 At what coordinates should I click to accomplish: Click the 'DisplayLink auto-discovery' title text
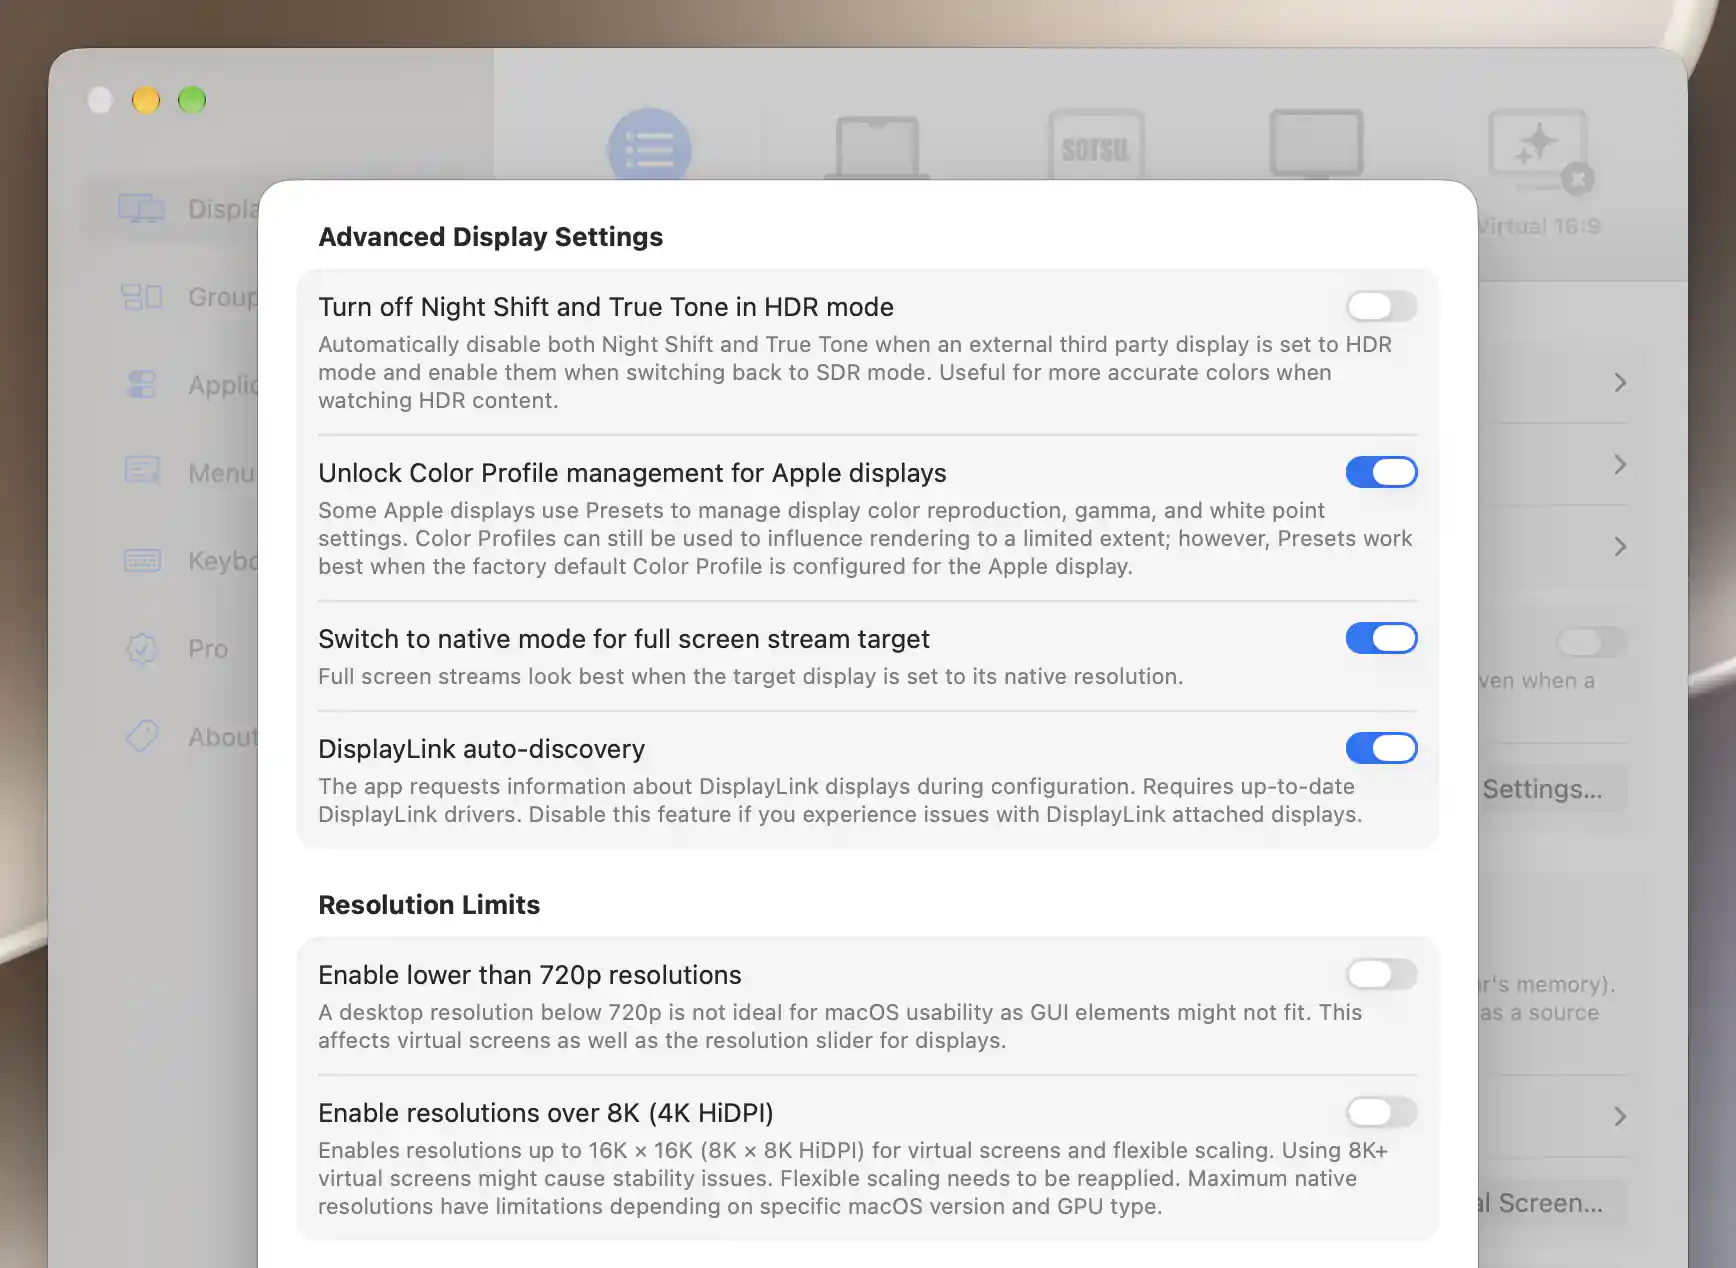(x=481, y=749)
